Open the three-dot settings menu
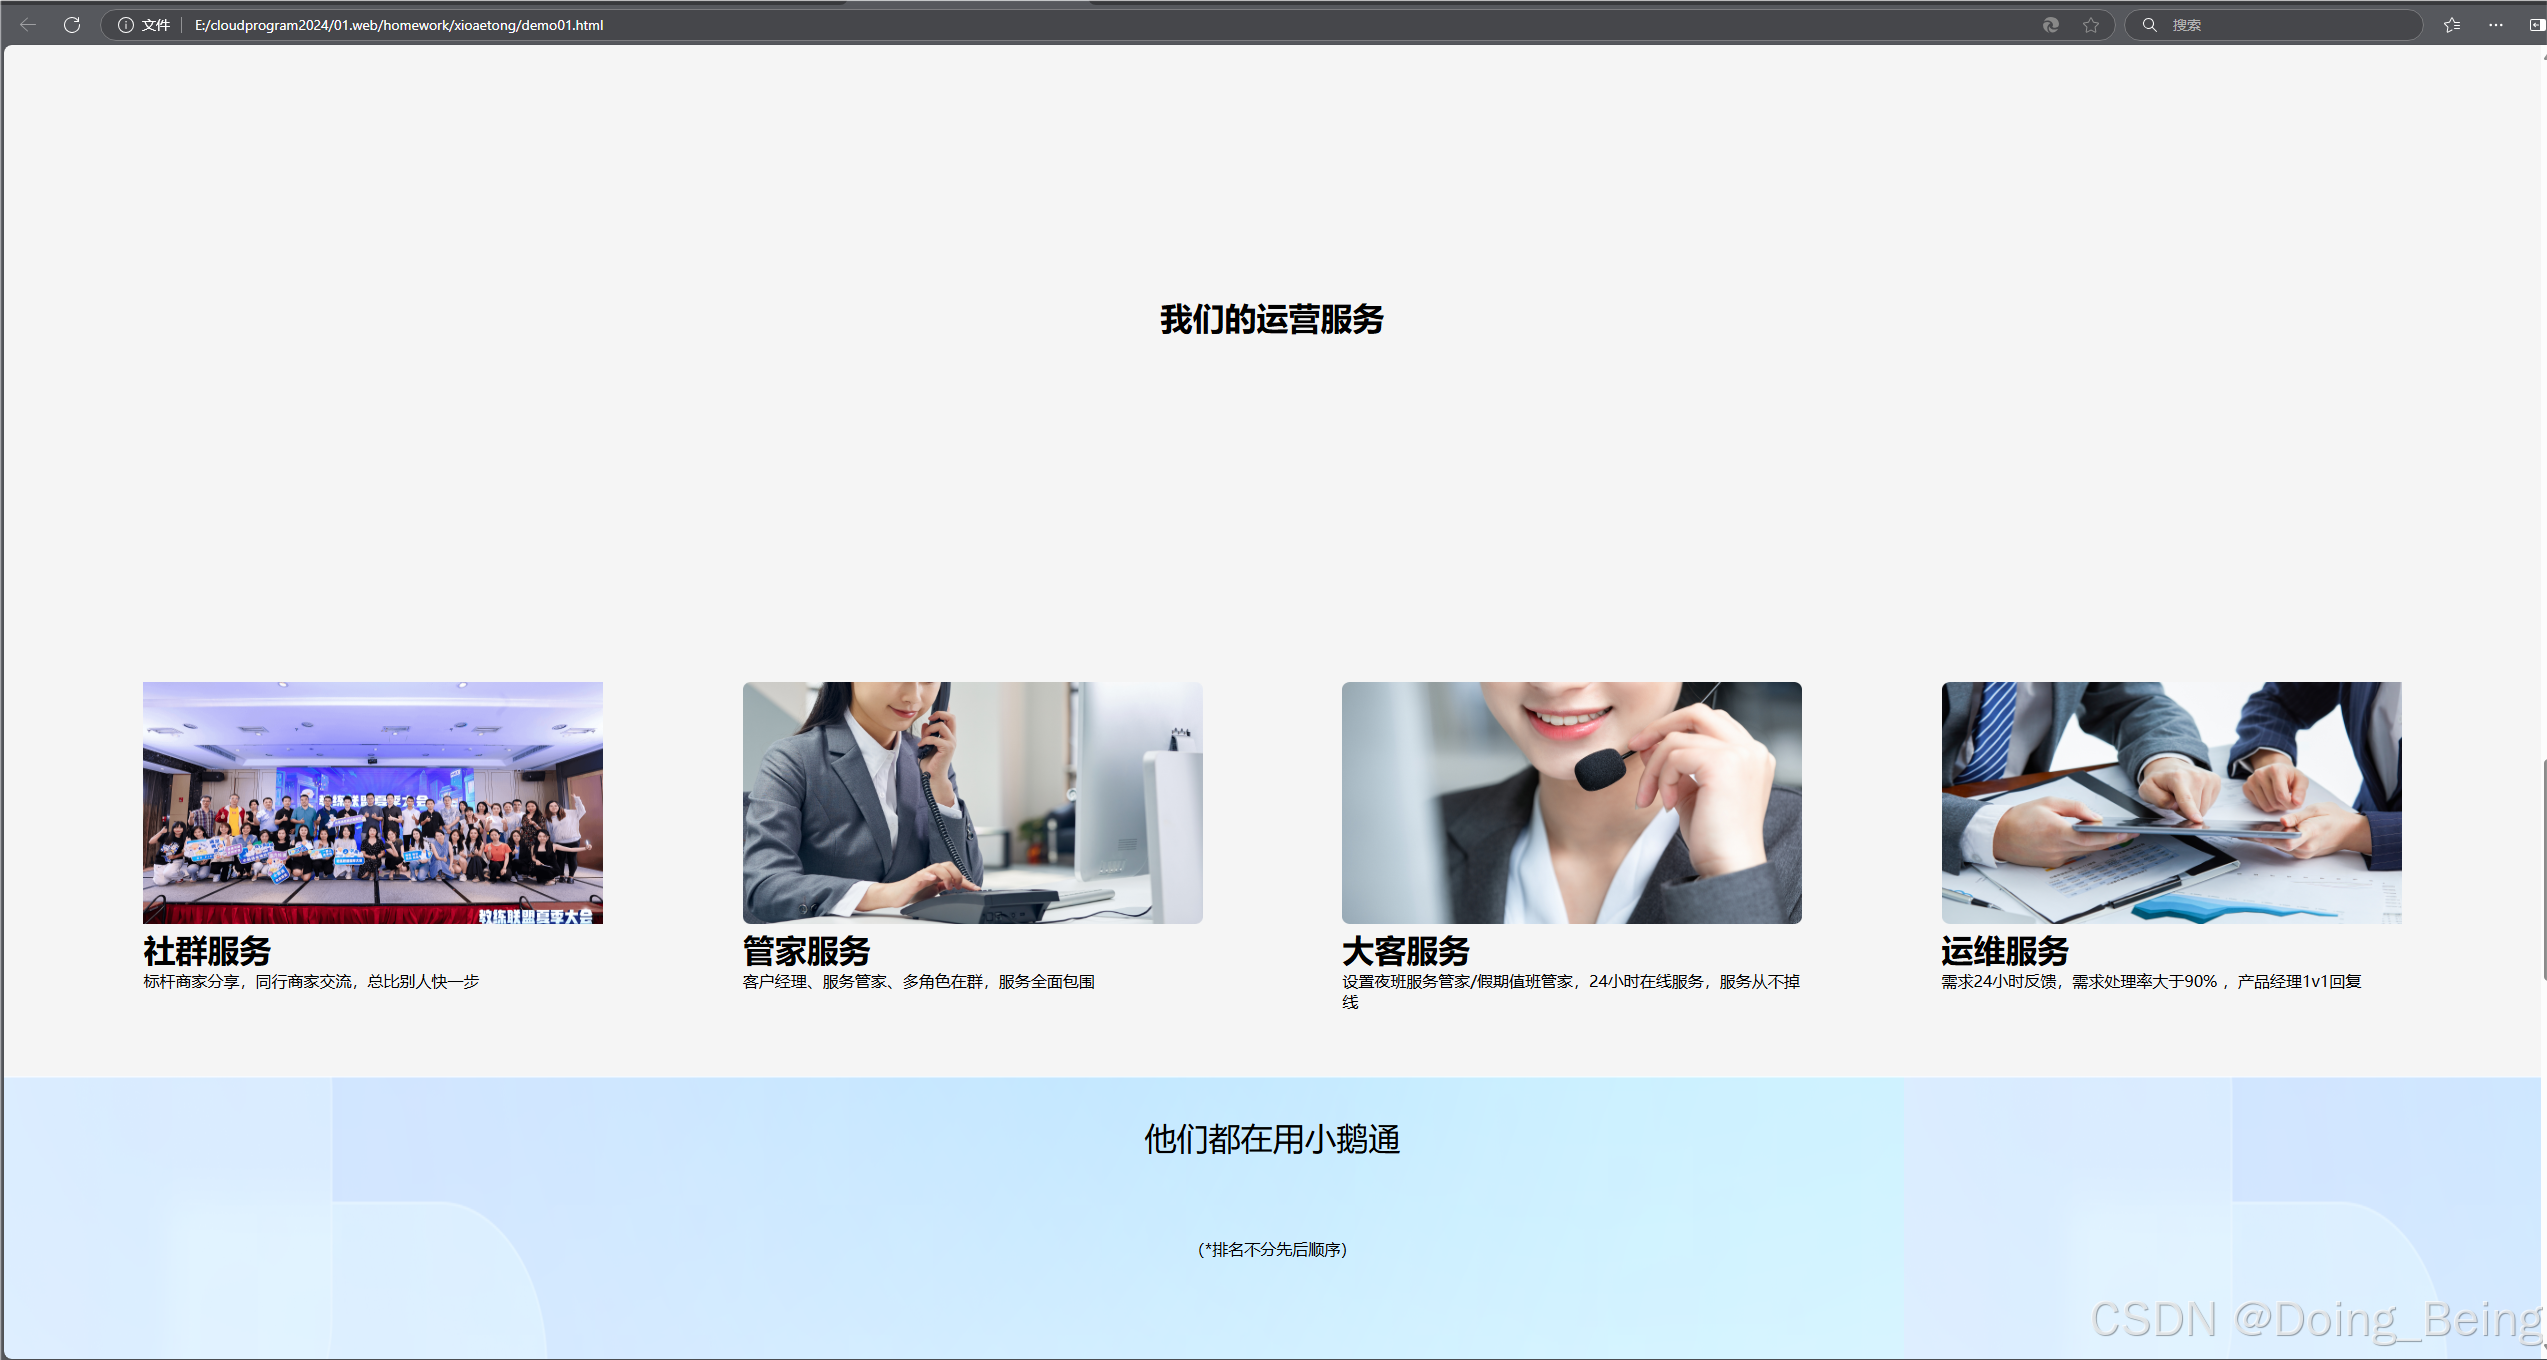The image size is (2547, 1360). click(2496, 25)
